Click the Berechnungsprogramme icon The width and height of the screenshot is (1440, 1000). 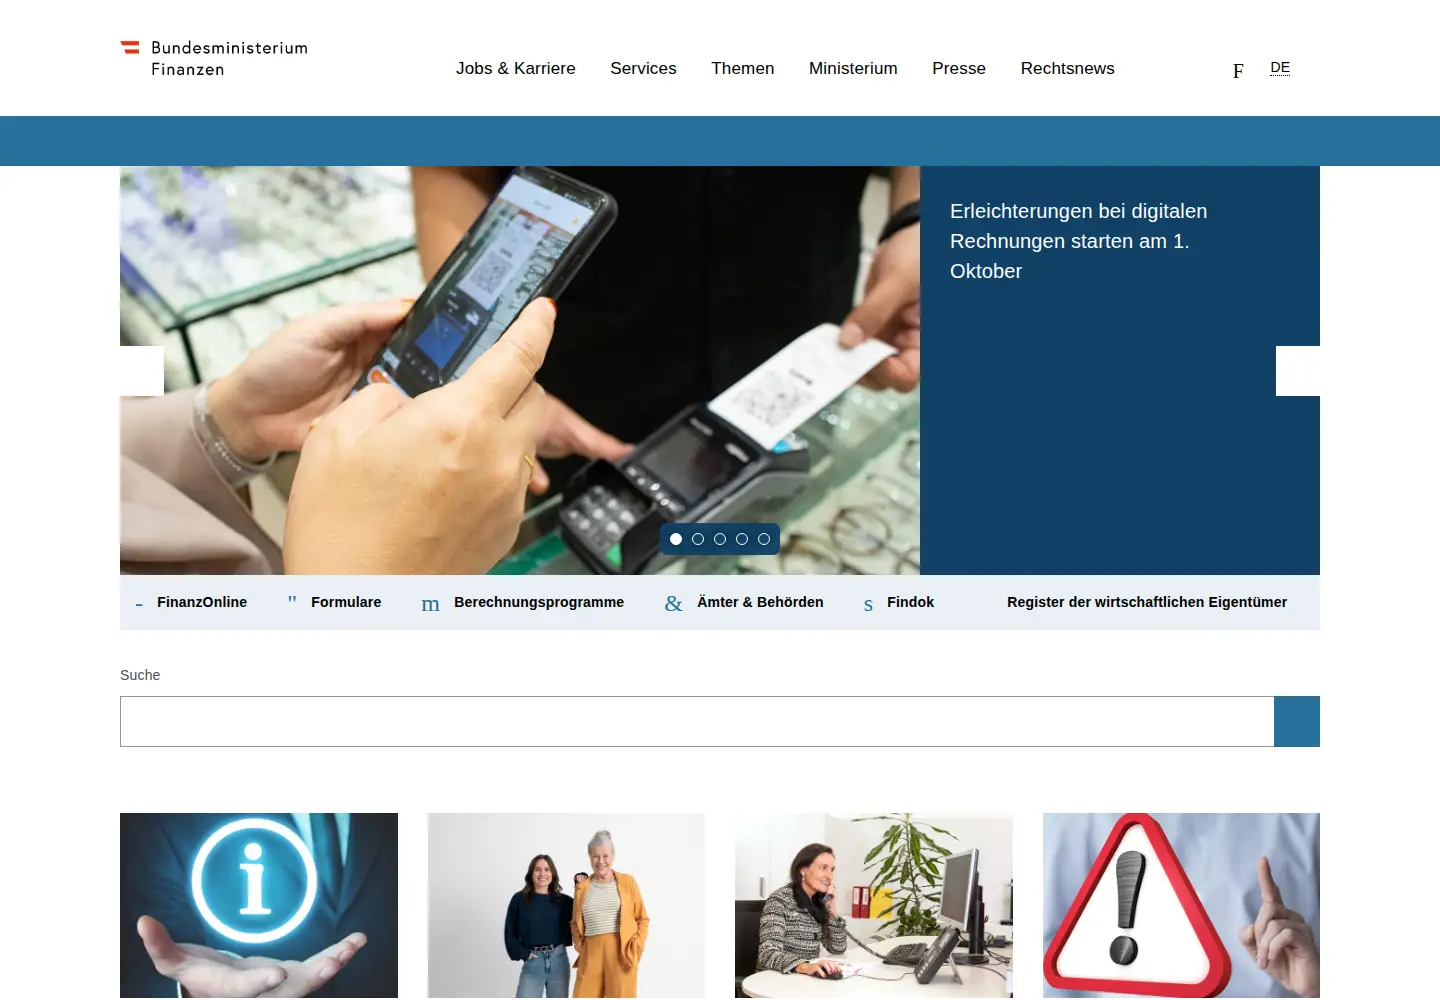(430, 604)
